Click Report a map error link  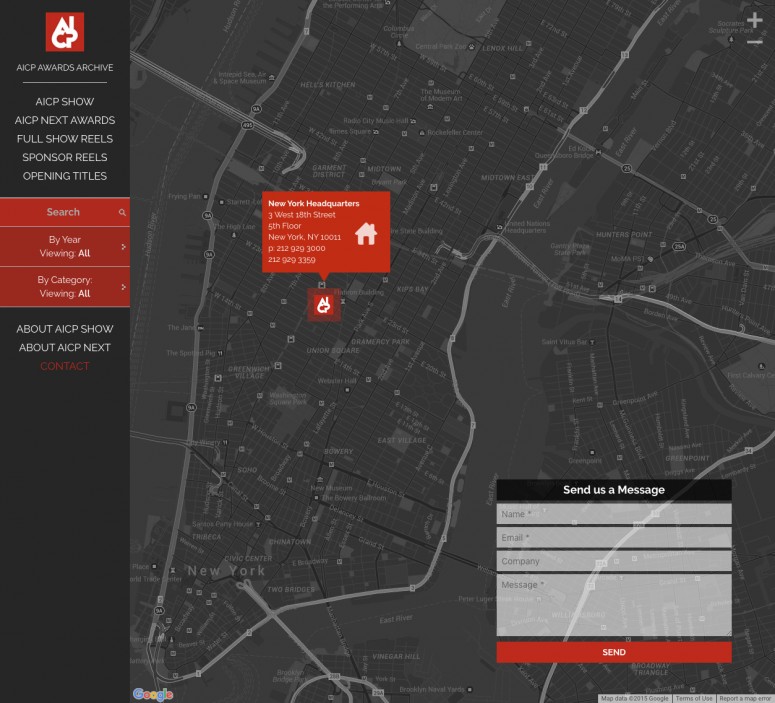[x=745, y=699]
